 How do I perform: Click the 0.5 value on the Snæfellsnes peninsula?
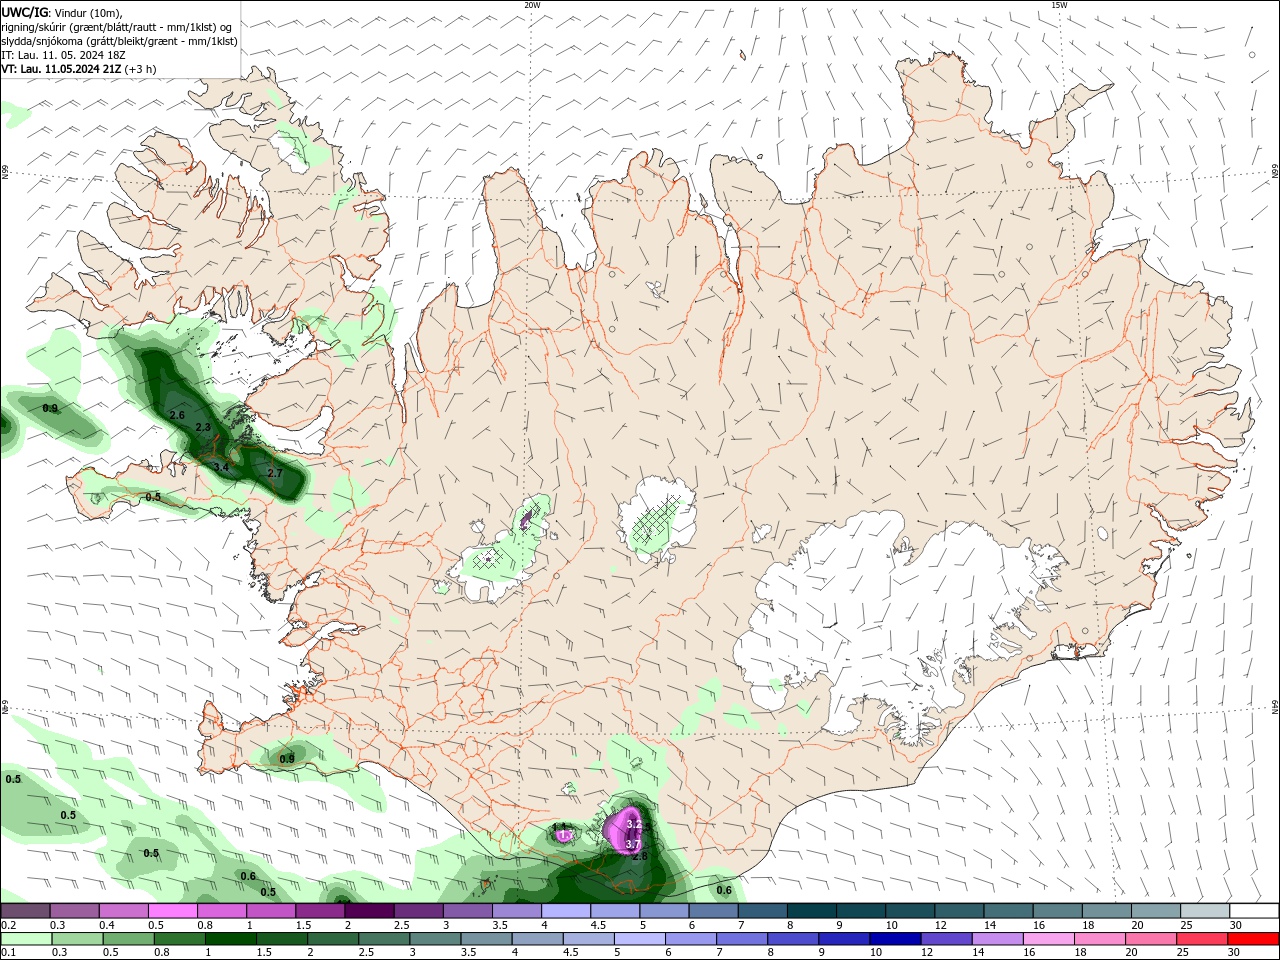[x=153, y=496]
